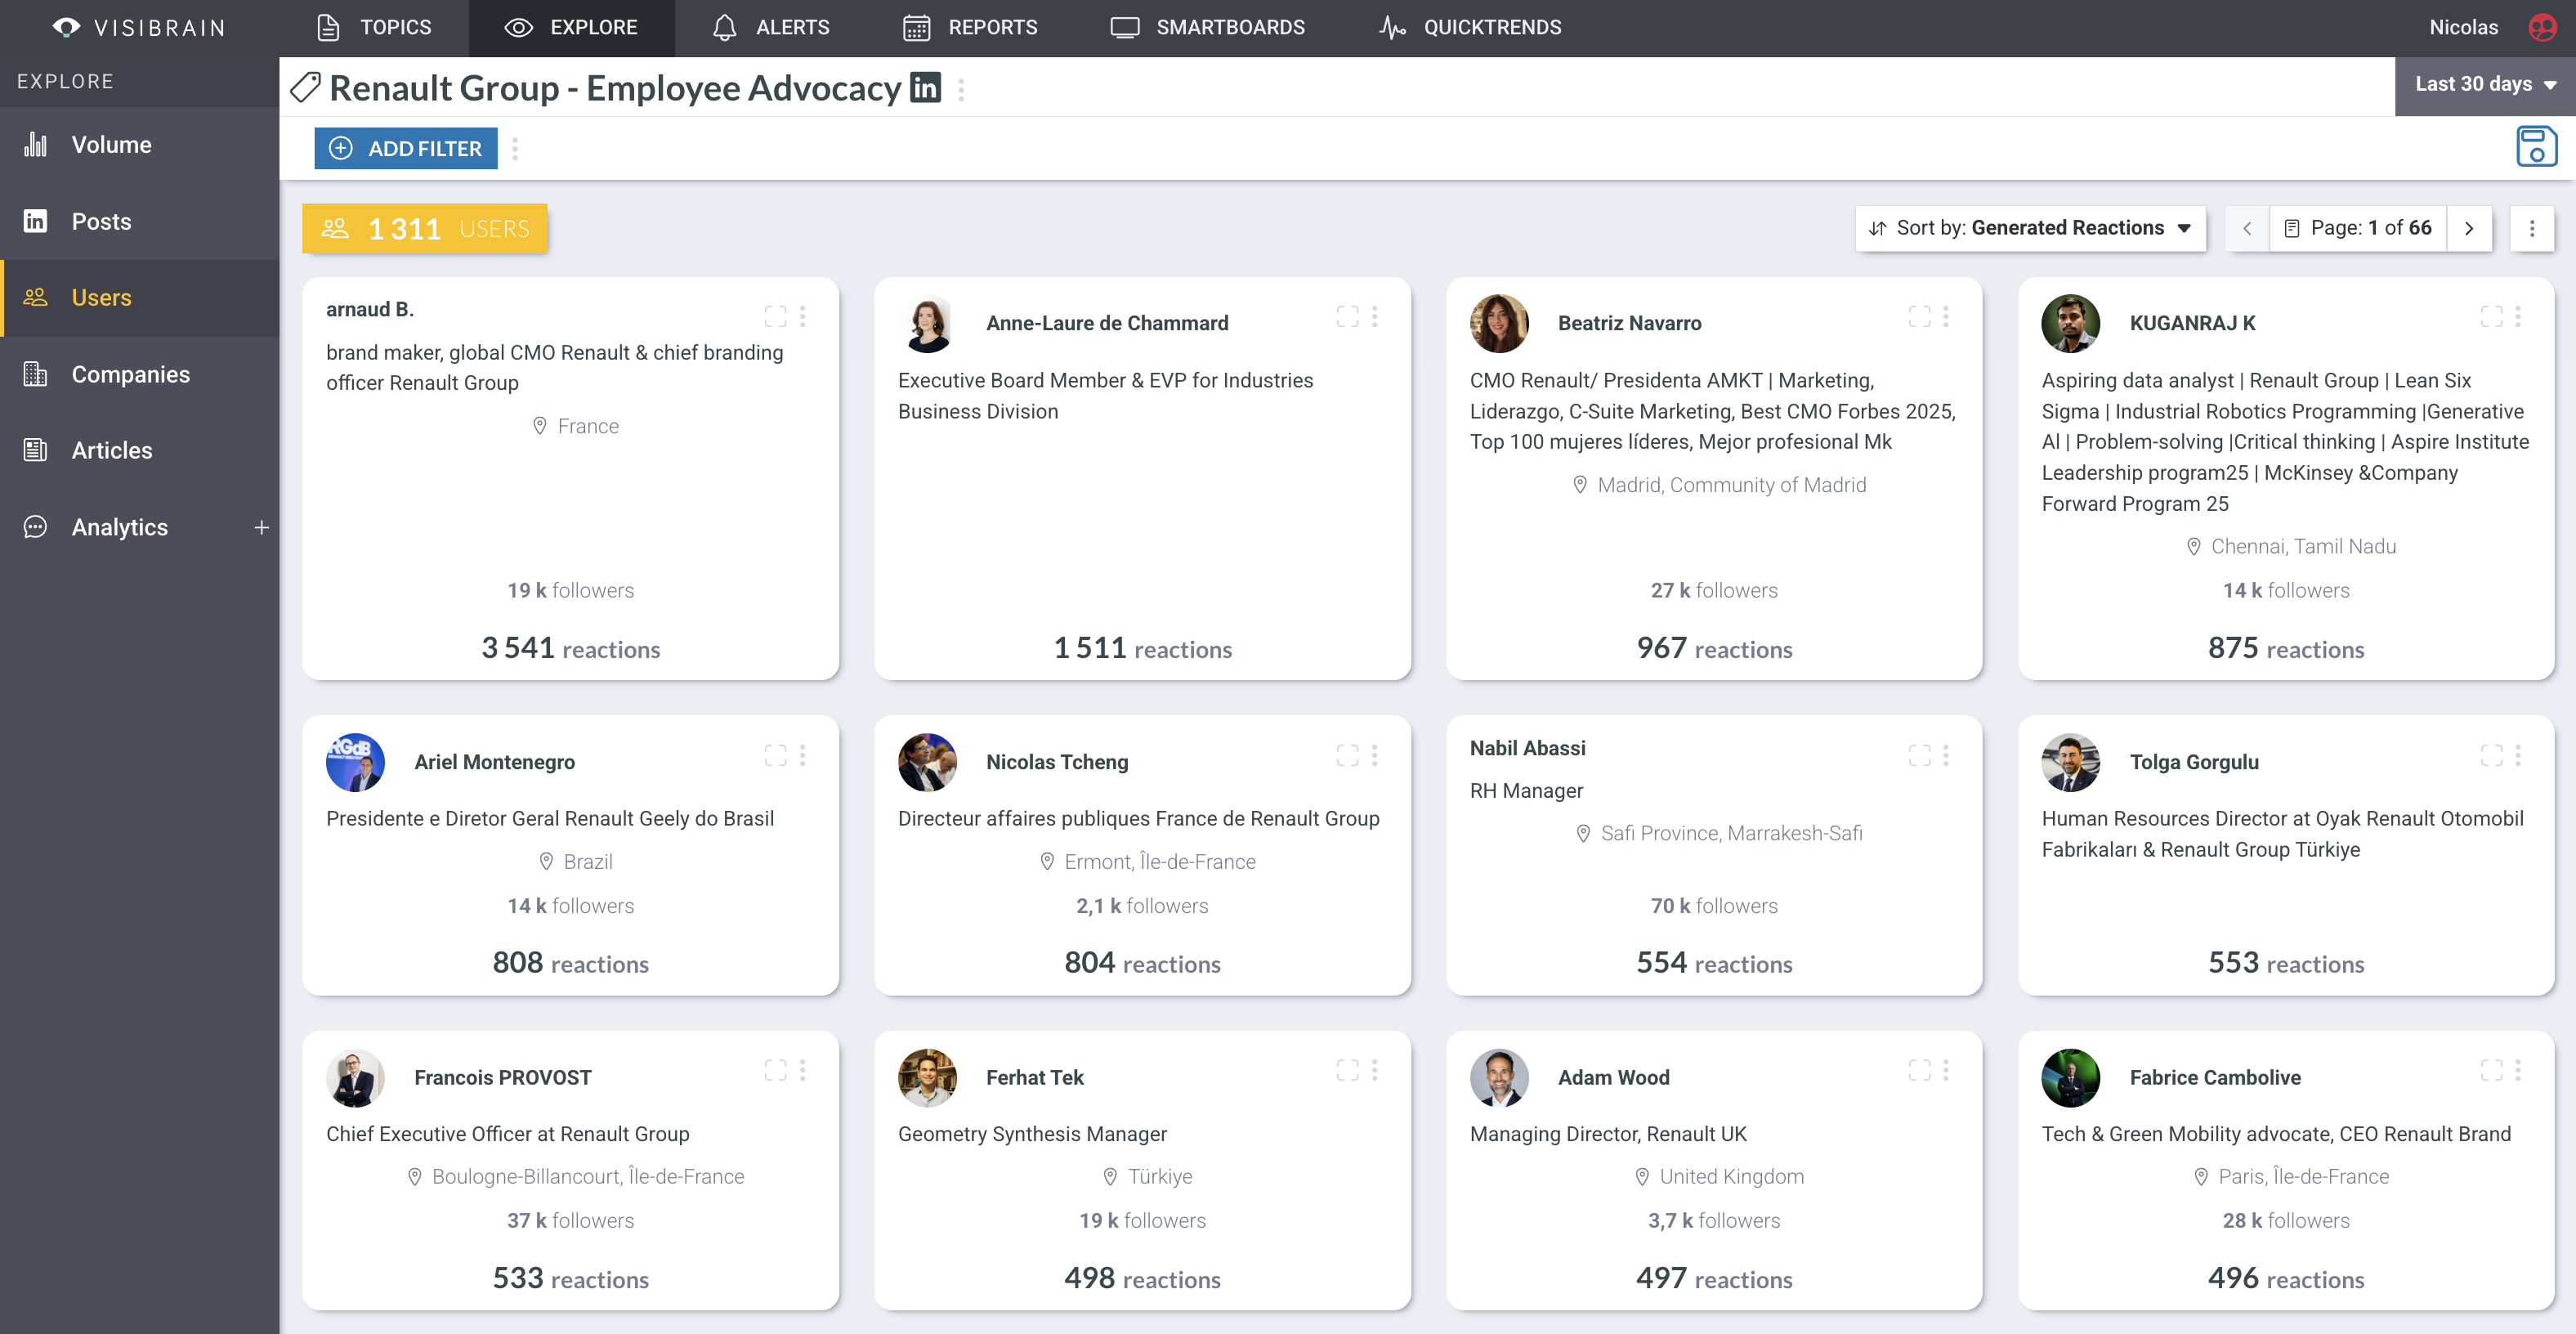The image size is (2576, 1334).
Task: Click Beatriz Navarro's profile photo
Action: (x=1499, y=324)
